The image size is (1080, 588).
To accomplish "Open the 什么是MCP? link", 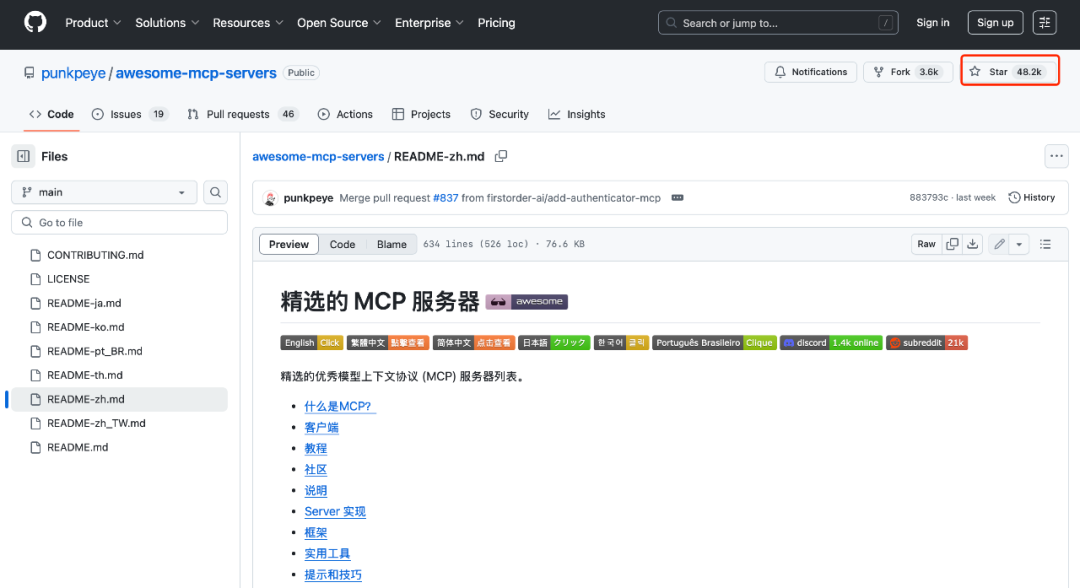I will click(x=340, y=406).
